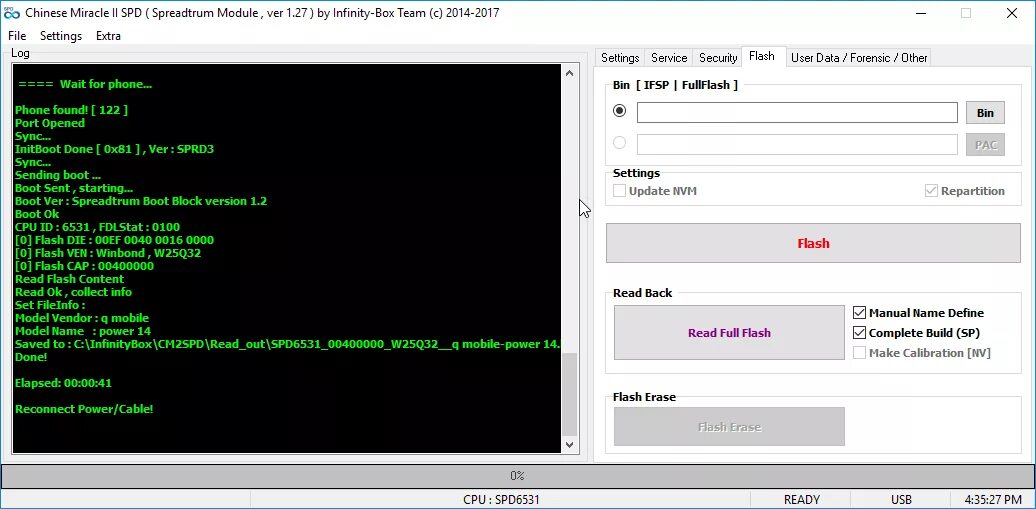Click the 'Saved to' file path log line
Screen dimensions: 1036x509
[x=287, y=344]
